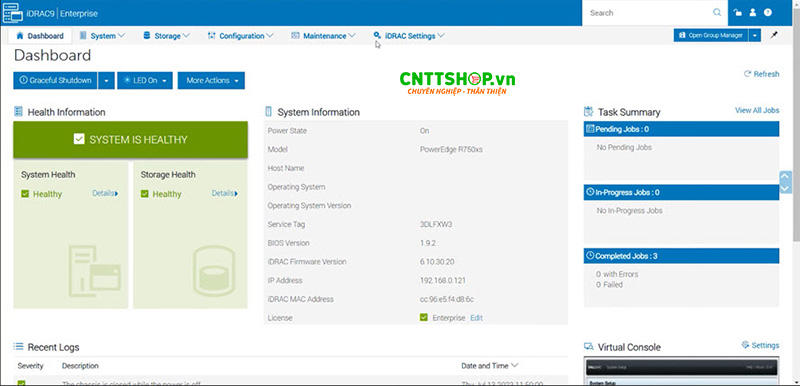This screenshot has height=386, width=800.
Task: Click the Open Group Manager button
Action: [711, 35]
